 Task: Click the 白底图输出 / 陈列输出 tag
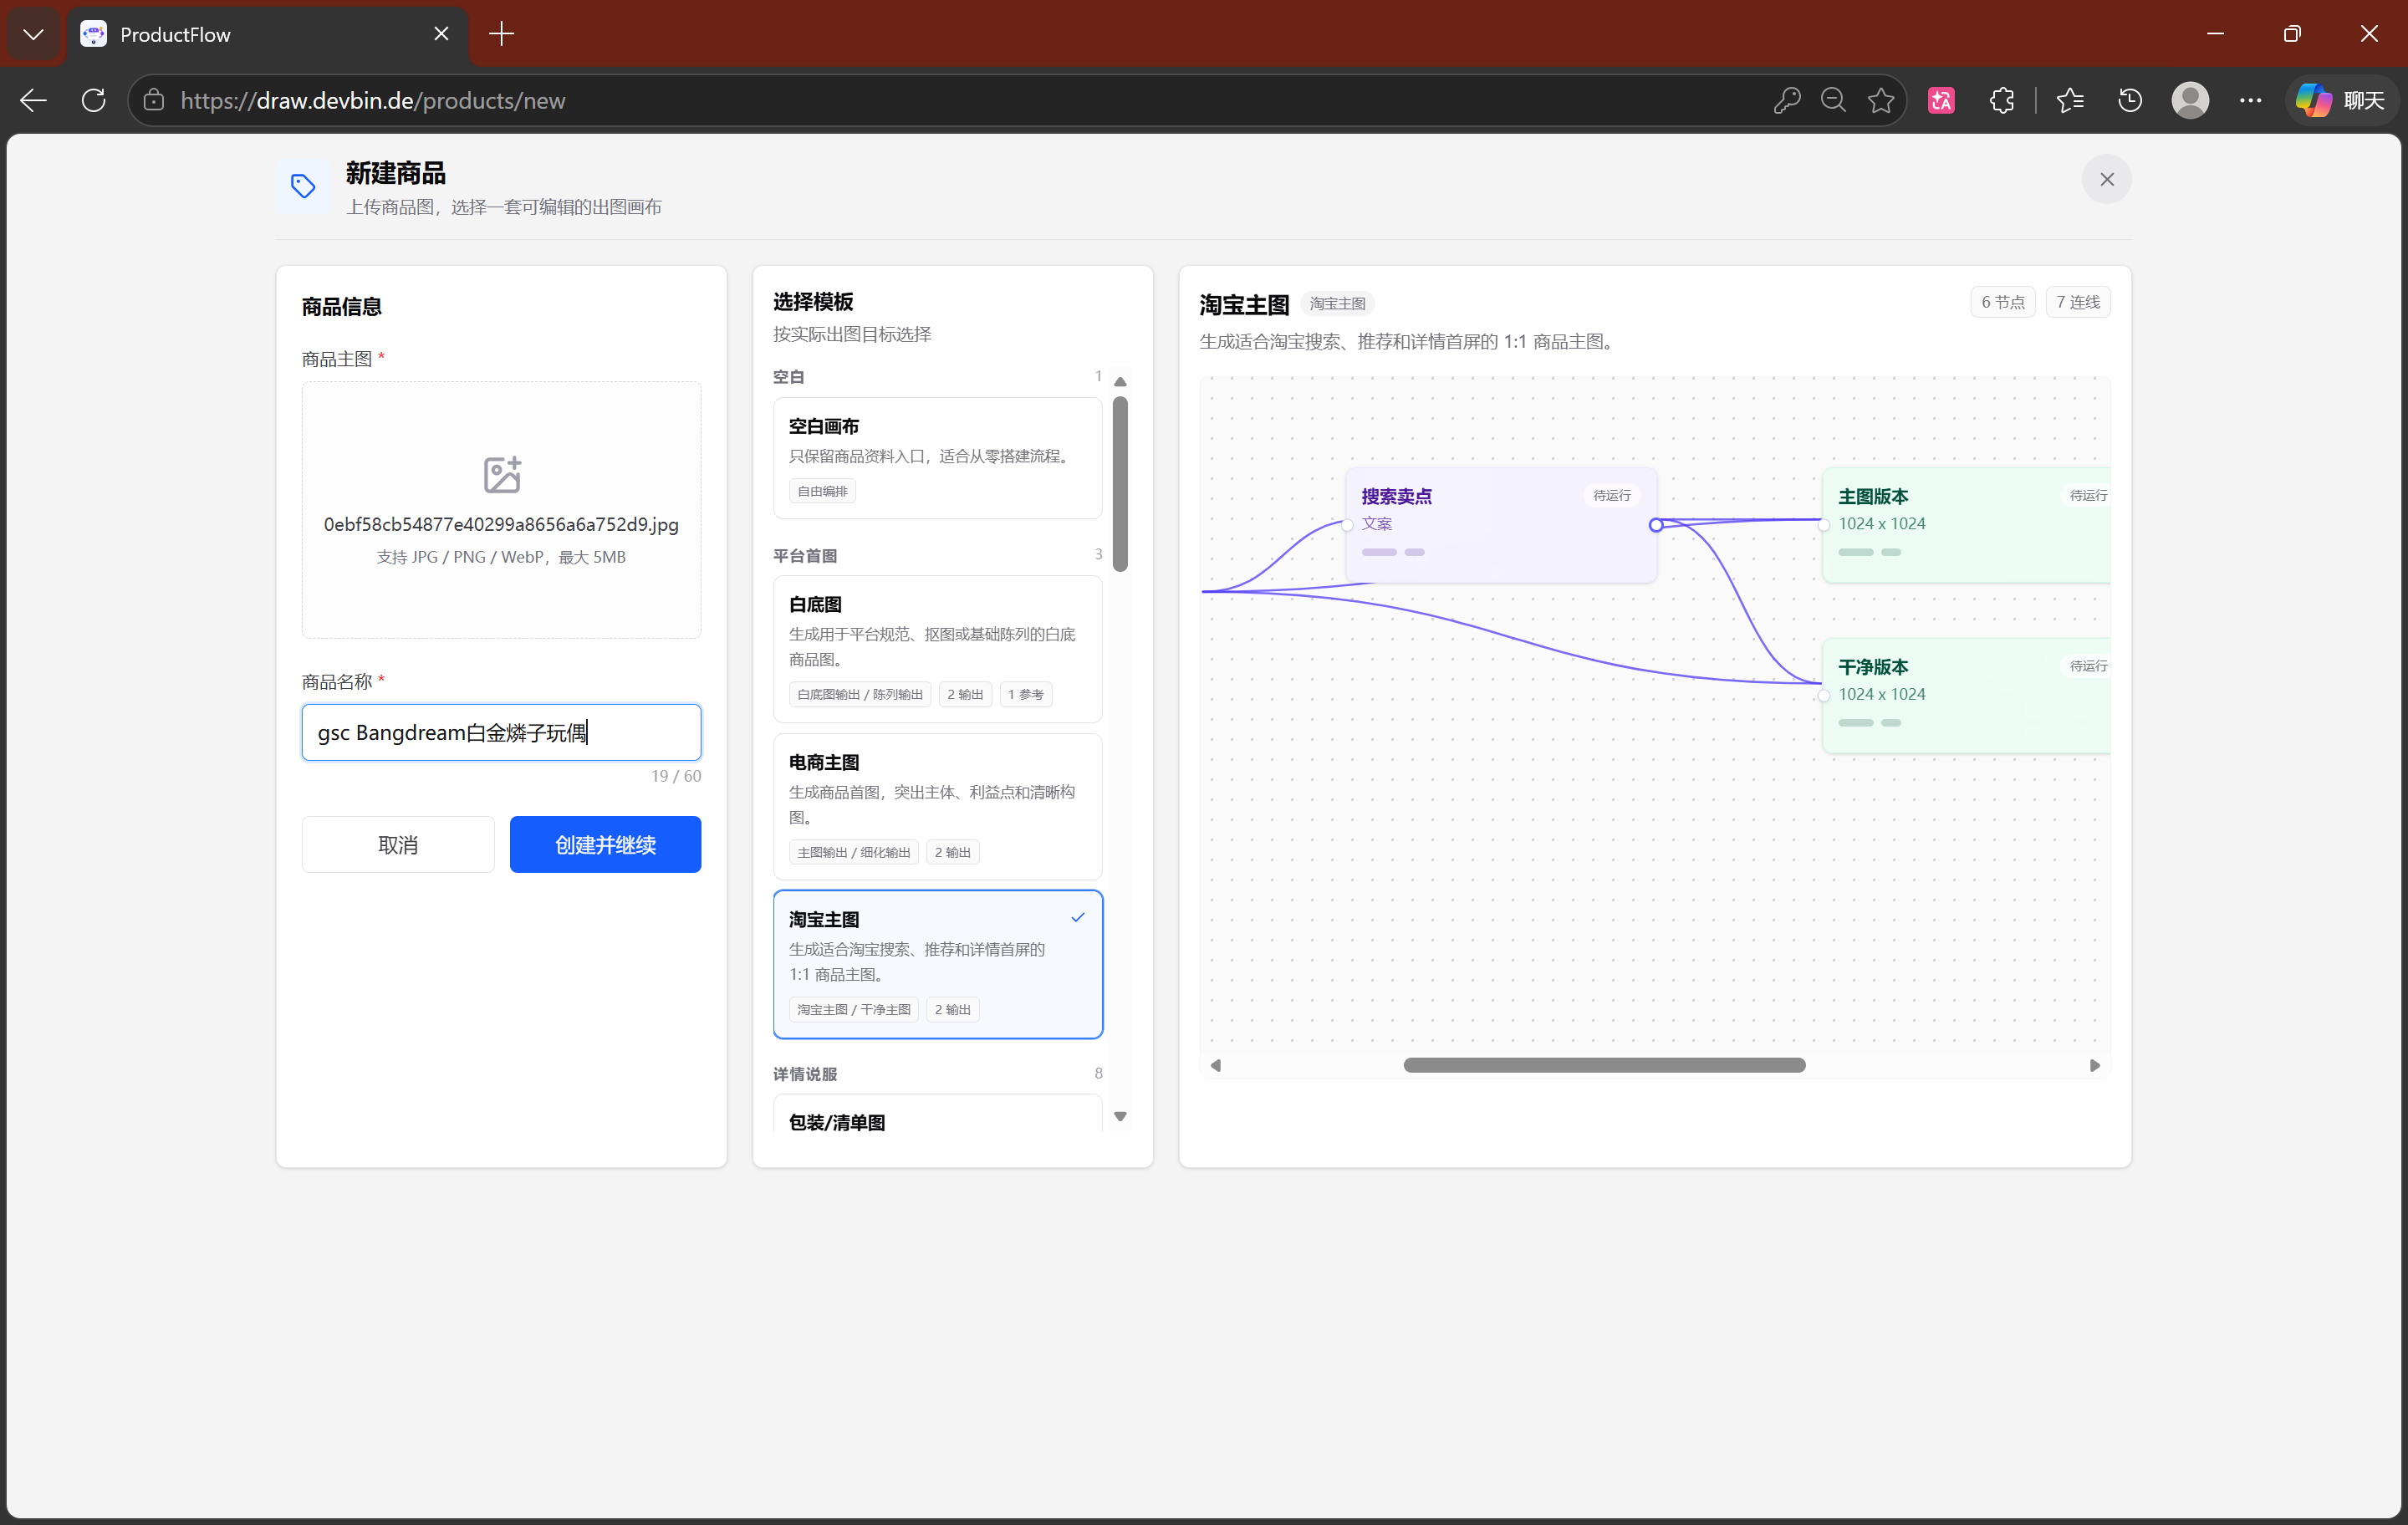pyautogui.click(x=860, y=694)
